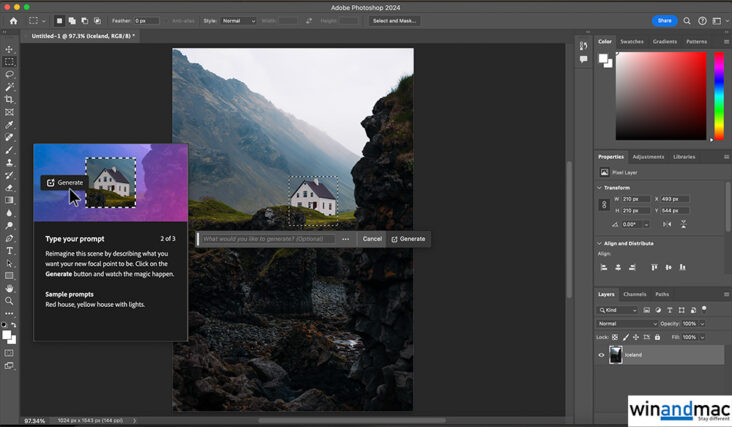Screen dimensions: 732x427
Task: Toggle the width-height link constraint
Action: pyautogui.click(x=603, y=204)
